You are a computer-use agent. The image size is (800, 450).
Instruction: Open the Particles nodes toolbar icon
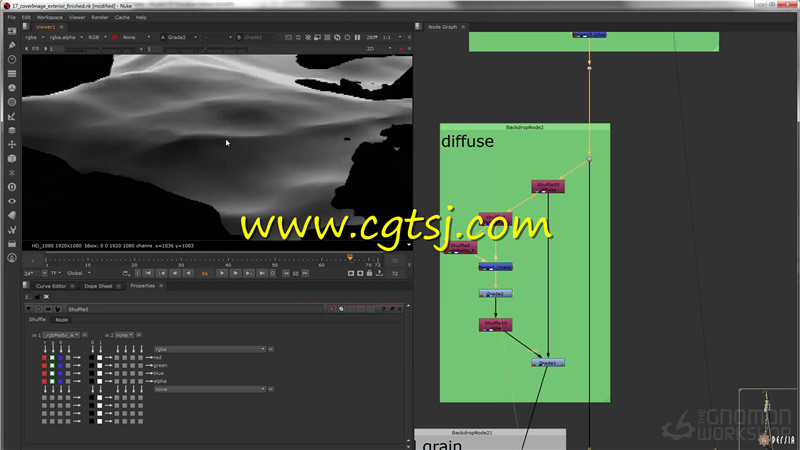coord(12,173)
